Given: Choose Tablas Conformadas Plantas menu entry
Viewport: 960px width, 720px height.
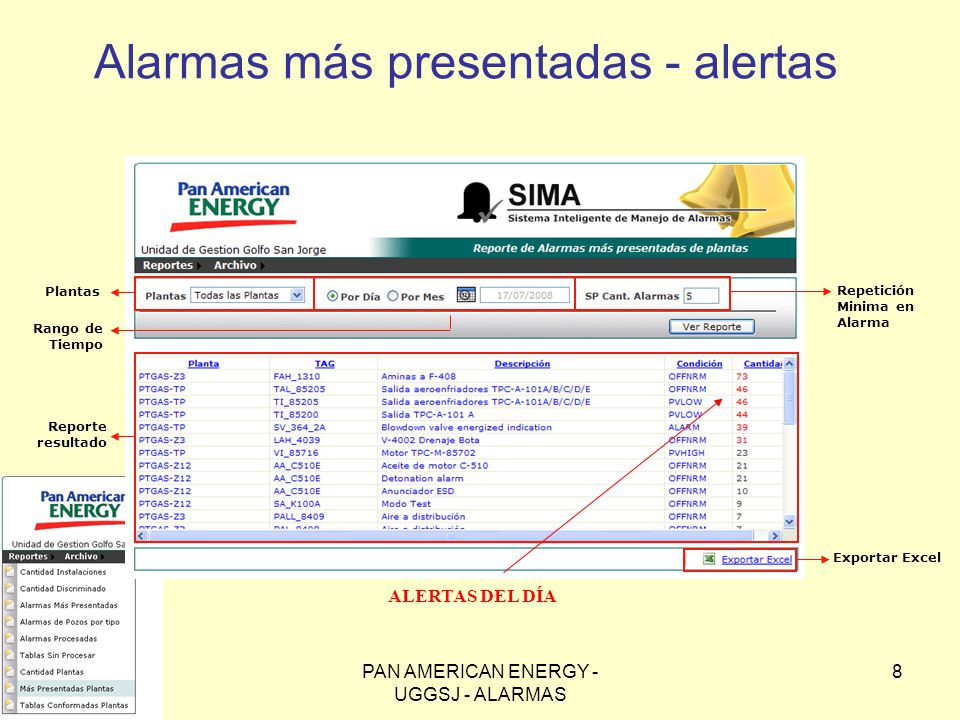Looking at the screenshot, I should 74,705.
